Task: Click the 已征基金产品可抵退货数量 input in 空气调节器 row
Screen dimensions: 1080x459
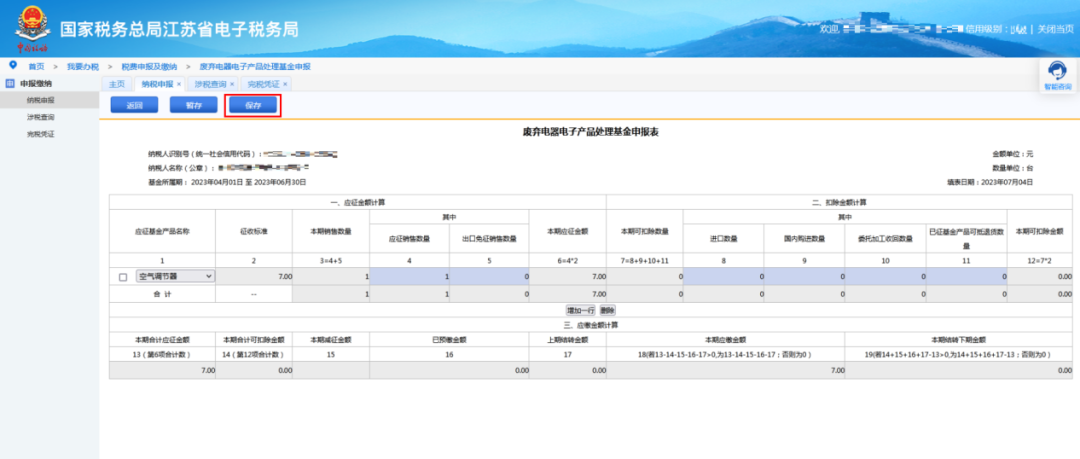Action: (966, 276)
